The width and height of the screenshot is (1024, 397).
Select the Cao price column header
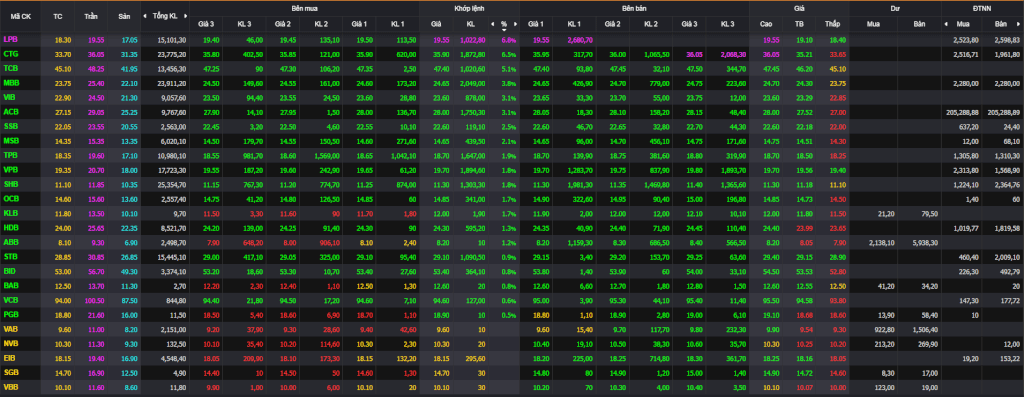pos(766,24)
